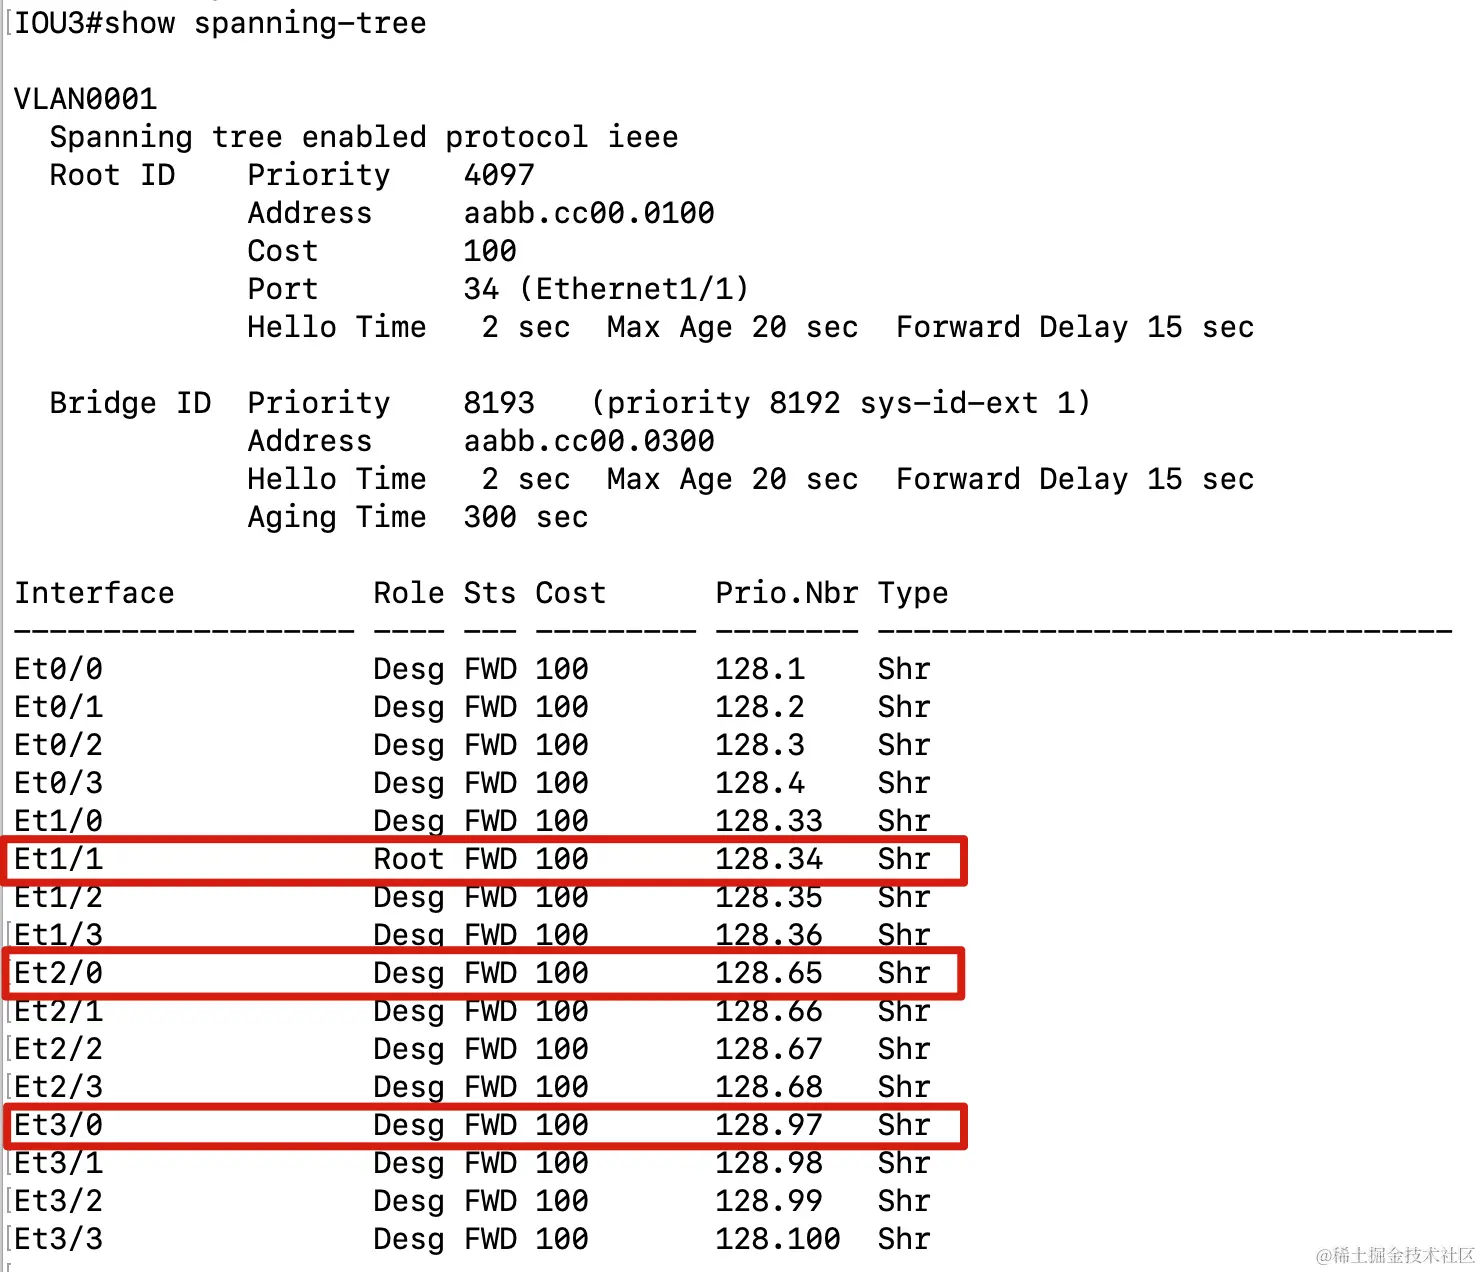Select interface Et0/0 row name
This screenshot has height=1272, width=1482.
pyautogui.click(x=59, y=669)
